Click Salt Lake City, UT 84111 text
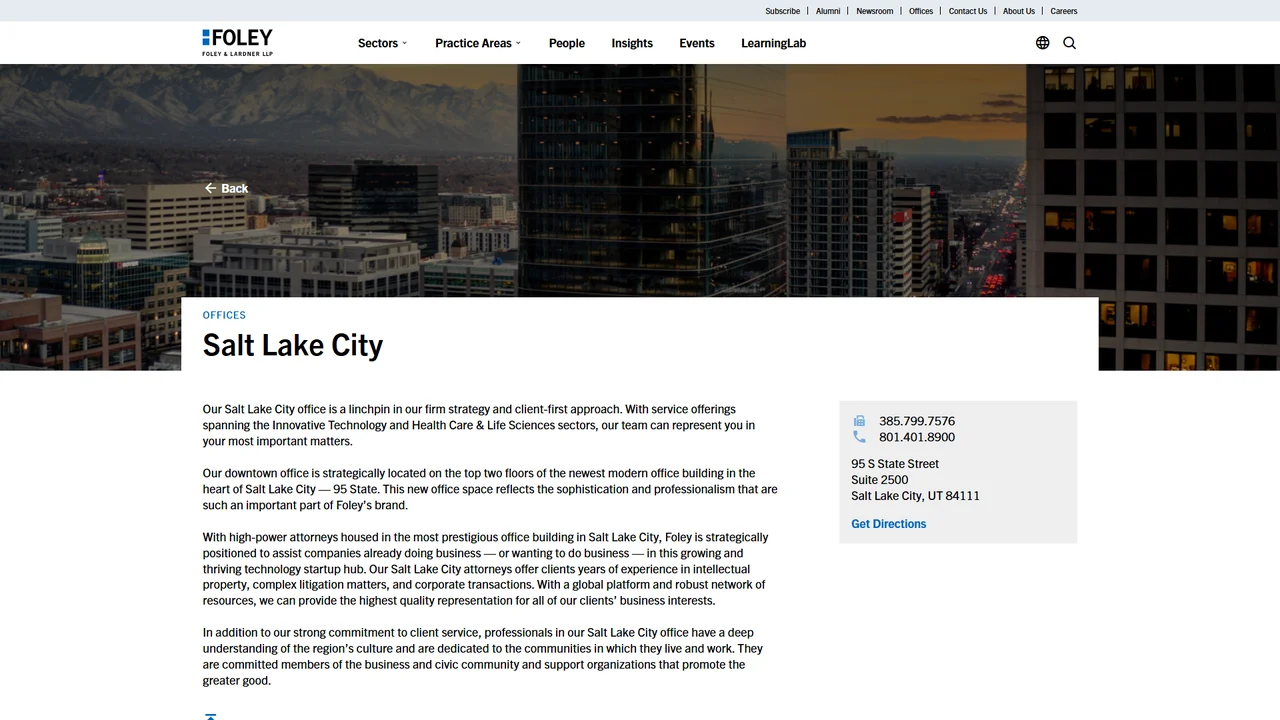Viewport: 1280px width, 720px height. (915, 496)
